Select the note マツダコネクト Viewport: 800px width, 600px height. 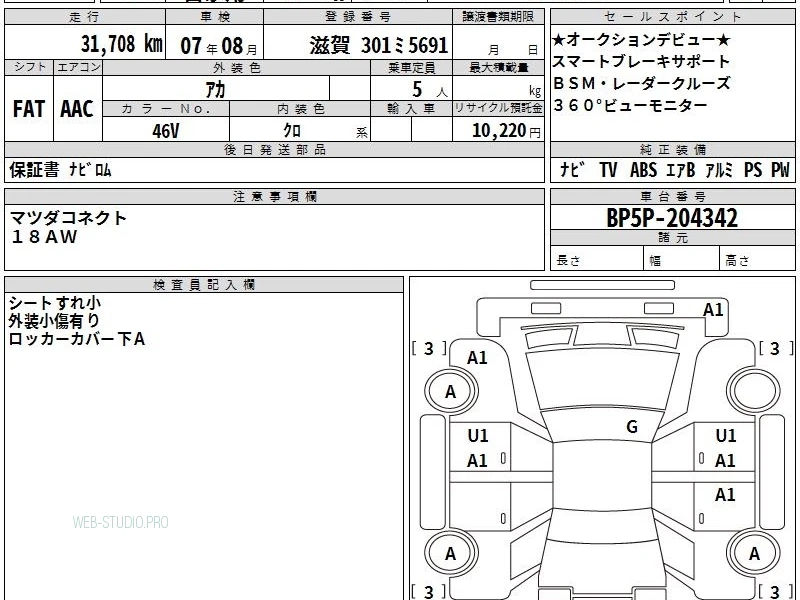point(68,218)
